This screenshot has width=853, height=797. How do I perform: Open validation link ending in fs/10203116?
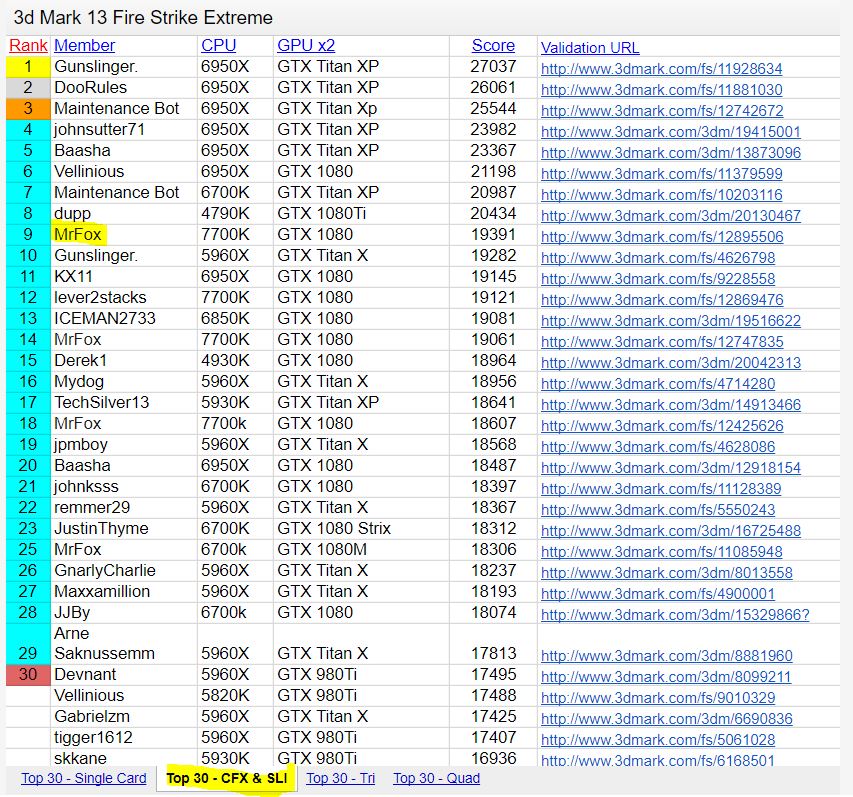[662, 195]
